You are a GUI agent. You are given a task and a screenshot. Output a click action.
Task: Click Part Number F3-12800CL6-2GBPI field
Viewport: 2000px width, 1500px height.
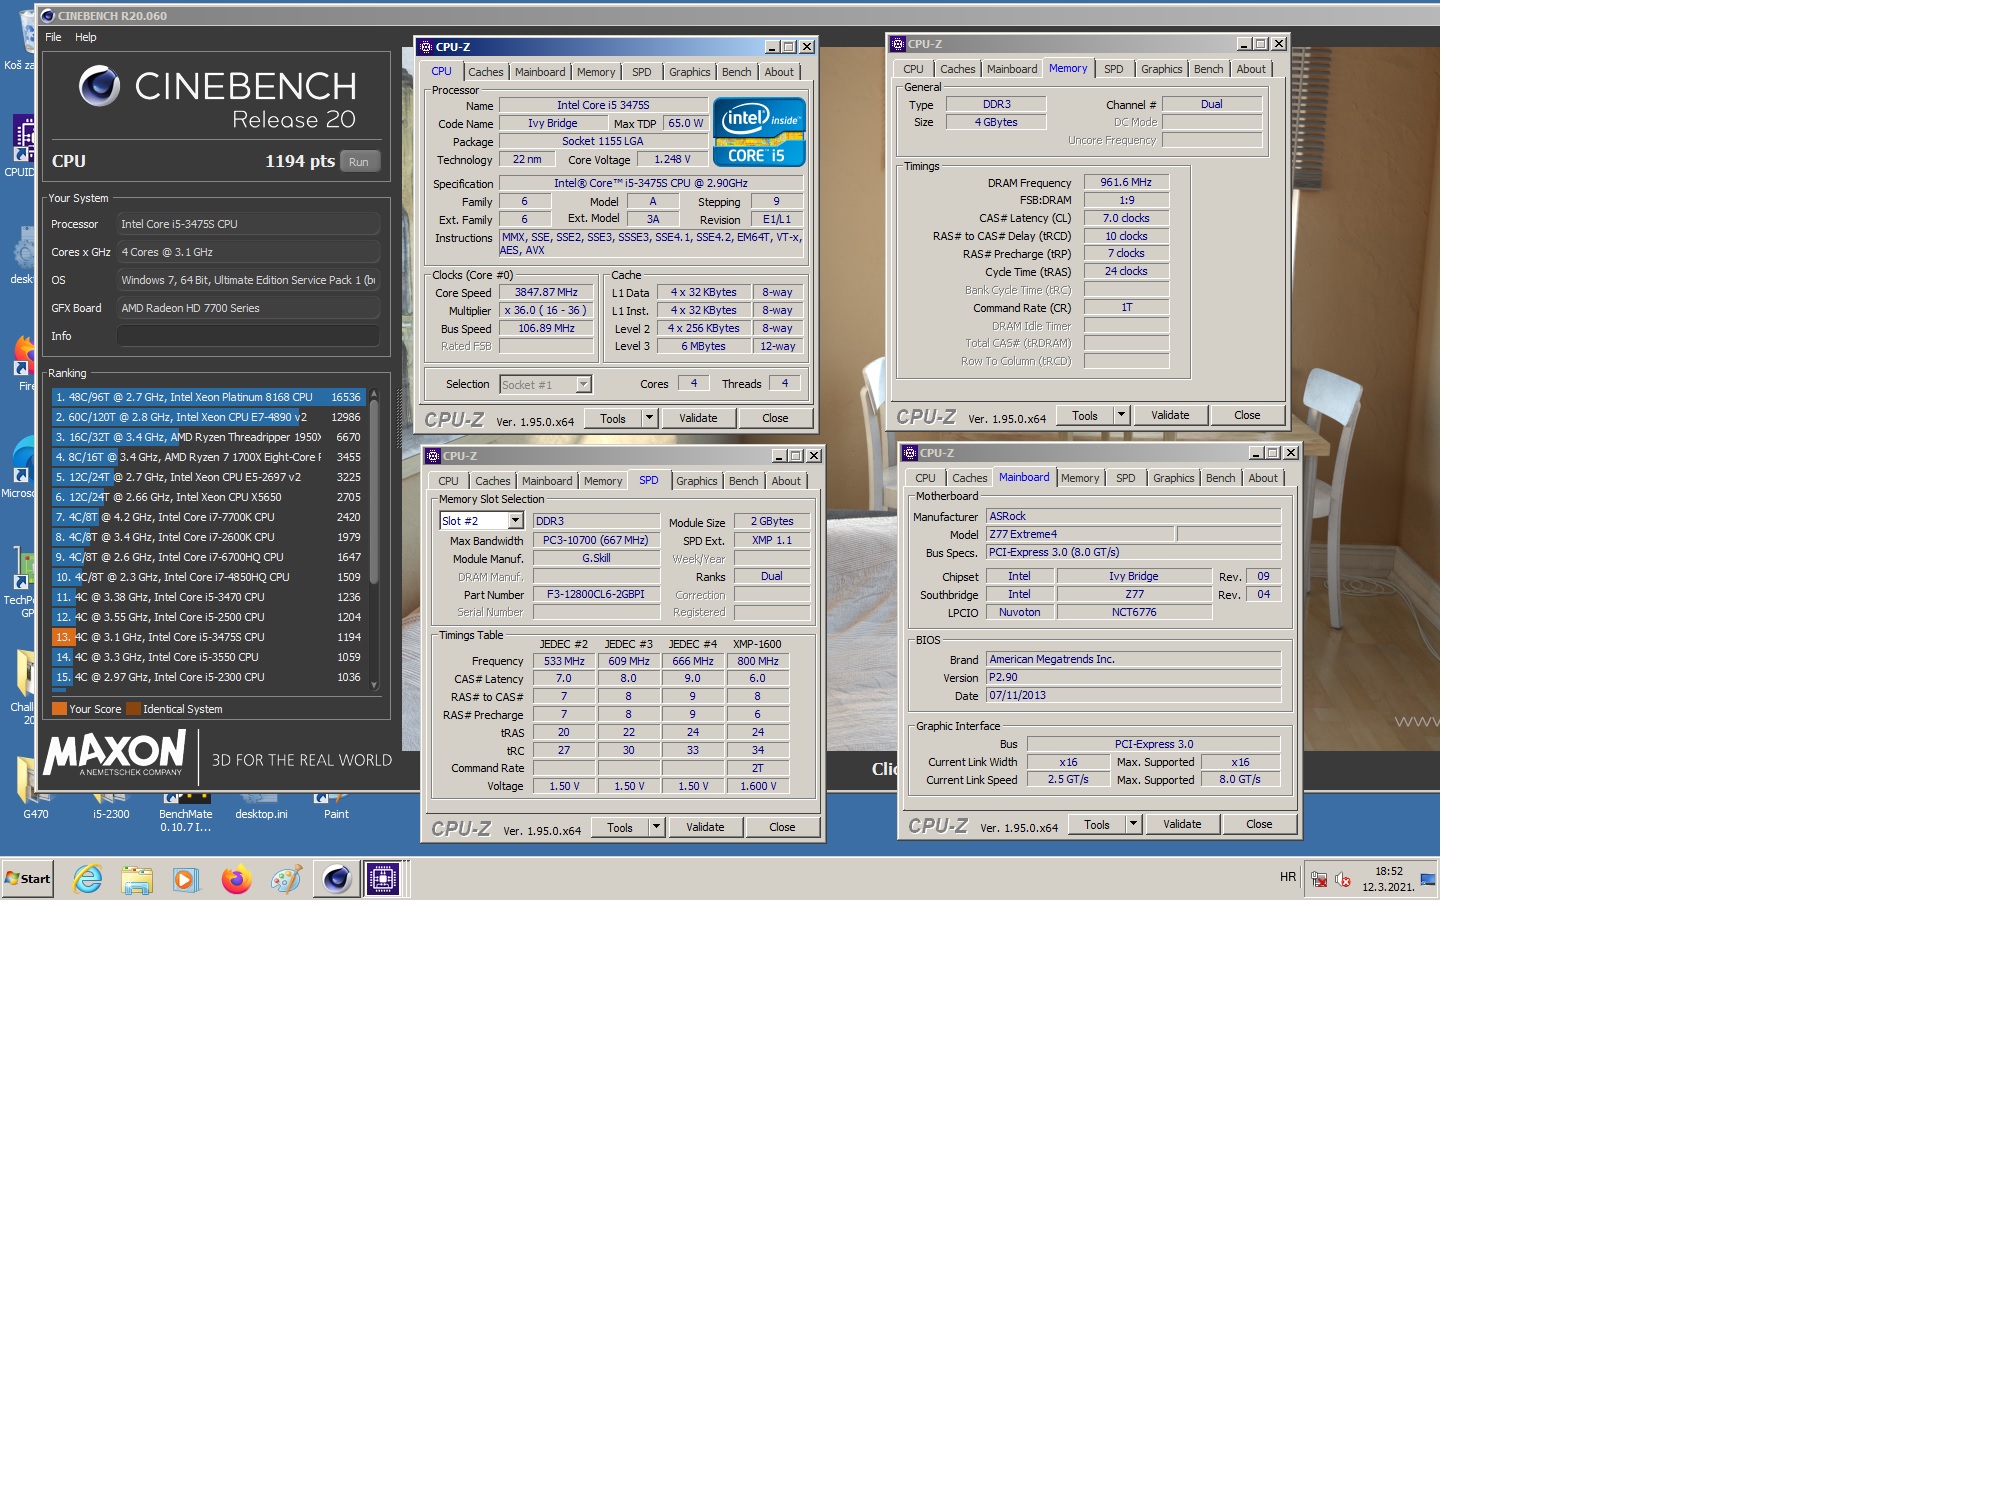(x=596, y=594)
